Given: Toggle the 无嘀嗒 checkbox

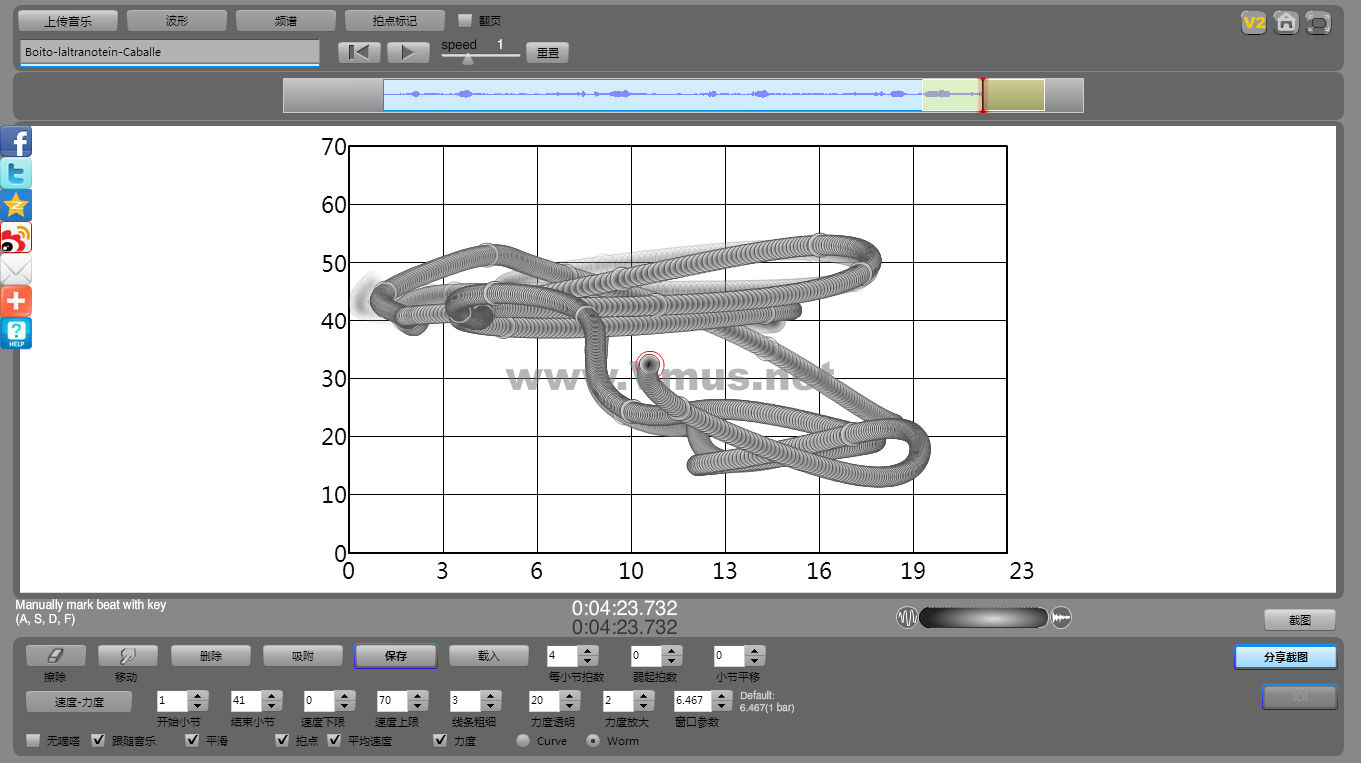Looking at the screenshot, I should [34, 741].
